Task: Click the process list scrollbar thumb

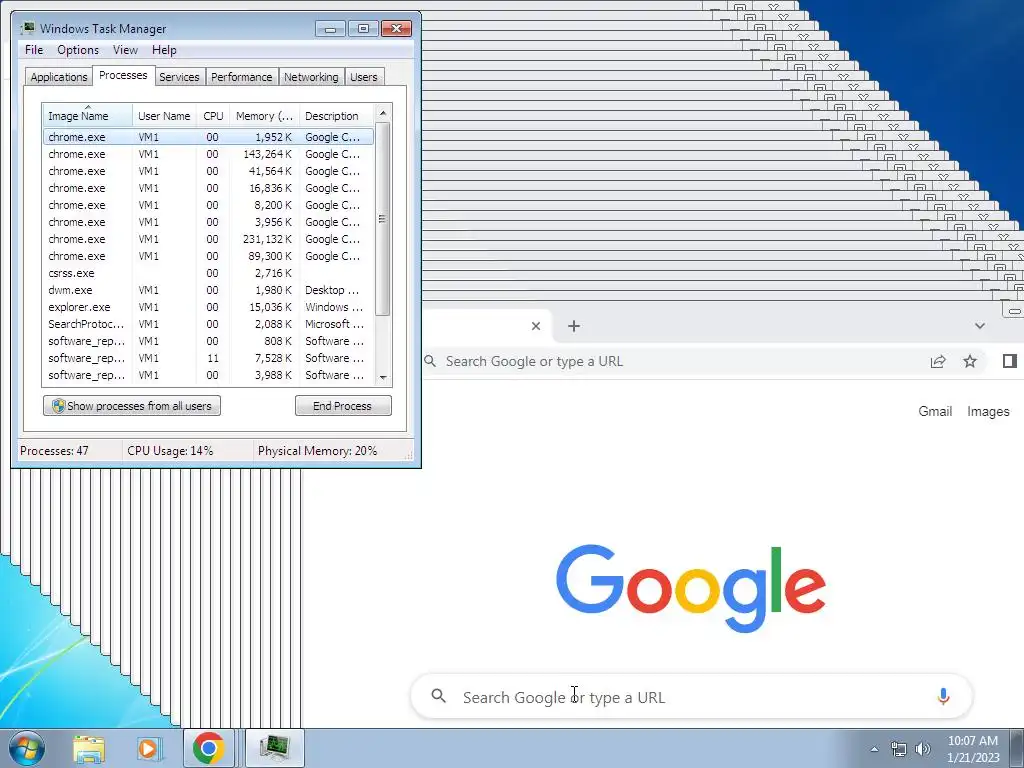Action: pos(383,219)
